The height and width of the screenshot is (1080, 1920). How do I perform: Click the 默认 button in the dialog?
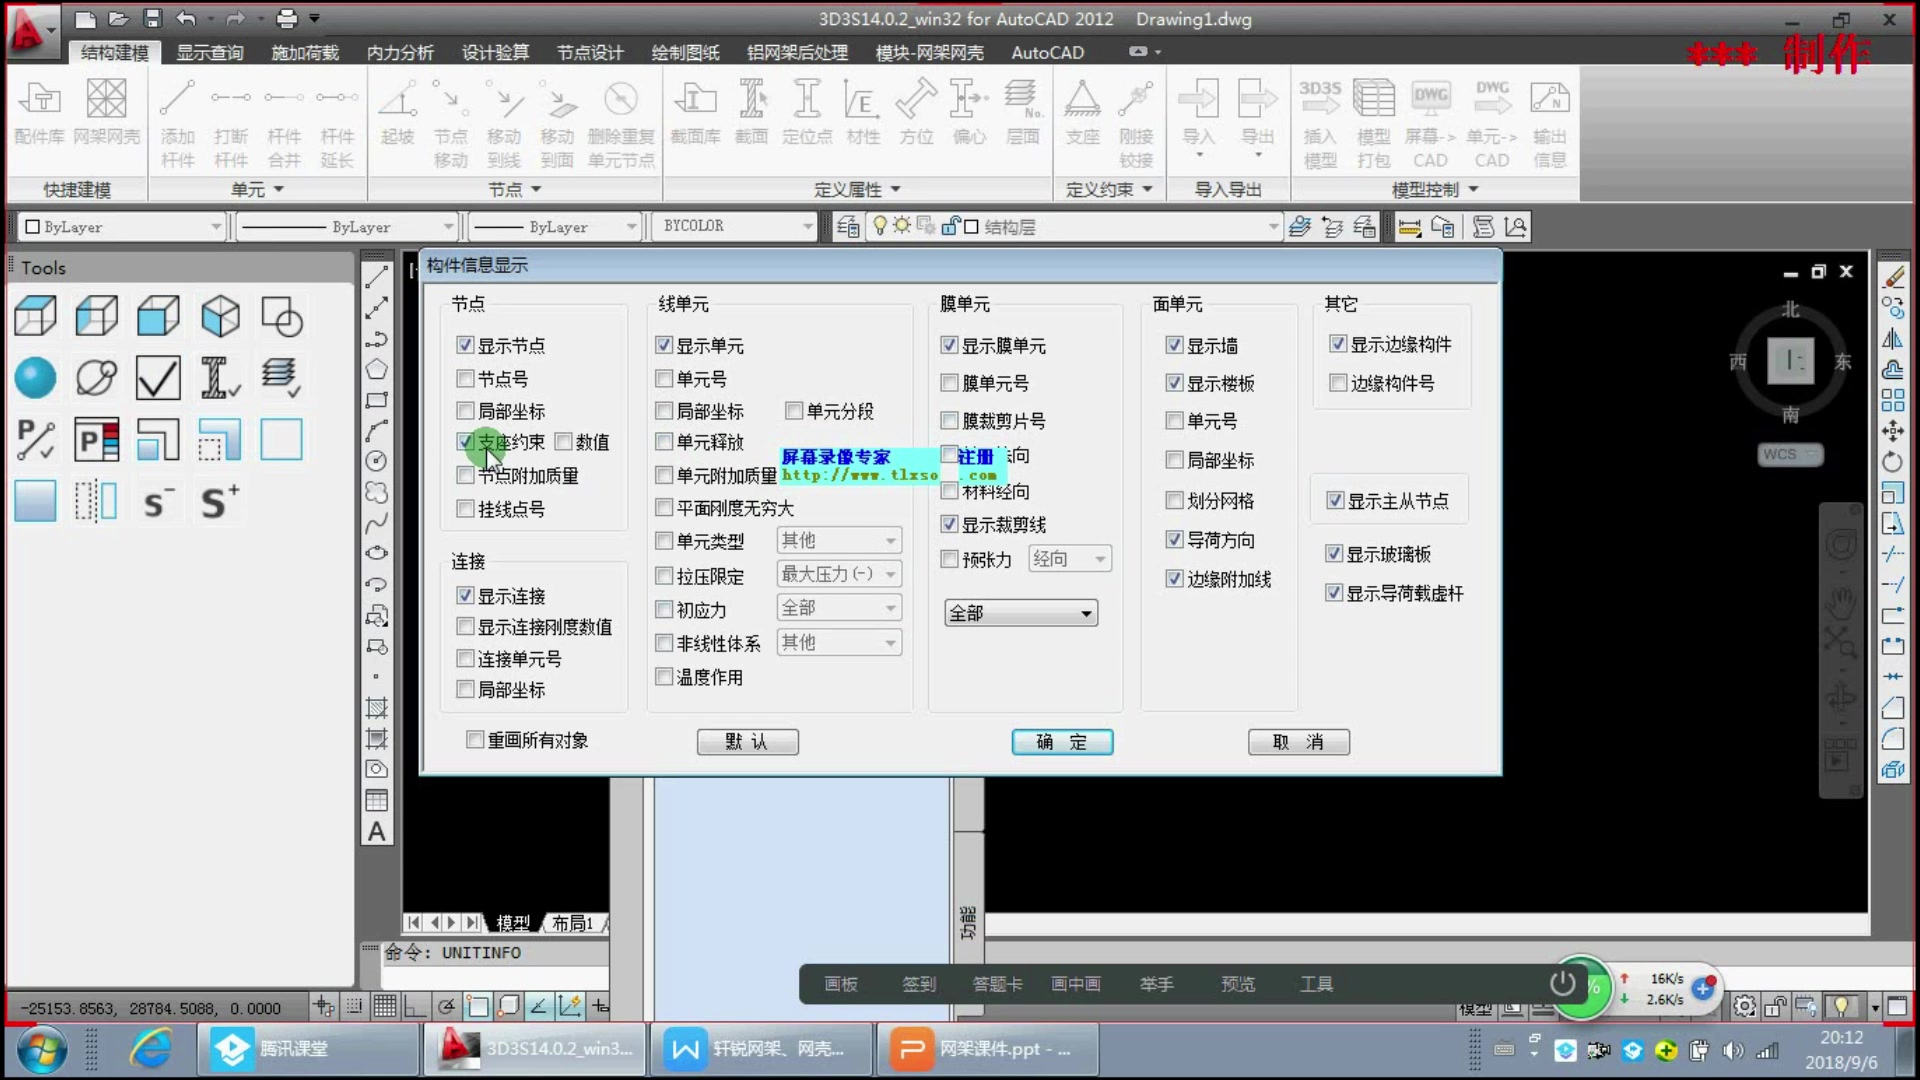747,741
